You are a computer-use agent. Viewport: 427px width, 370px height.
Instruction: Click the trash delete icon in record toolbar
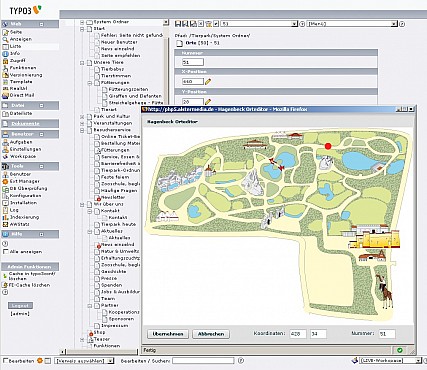click(x=209, y=24)
